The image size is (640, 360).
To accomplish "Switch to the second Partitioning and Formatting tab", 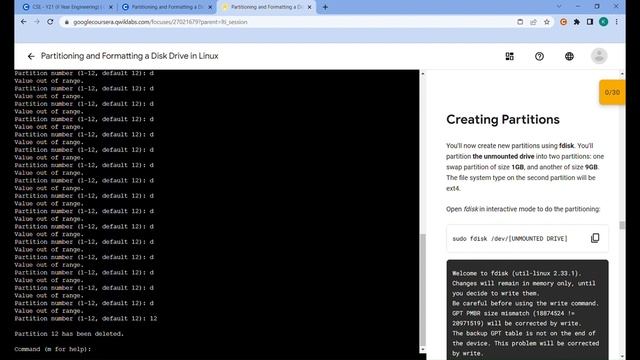I will 166,7.
